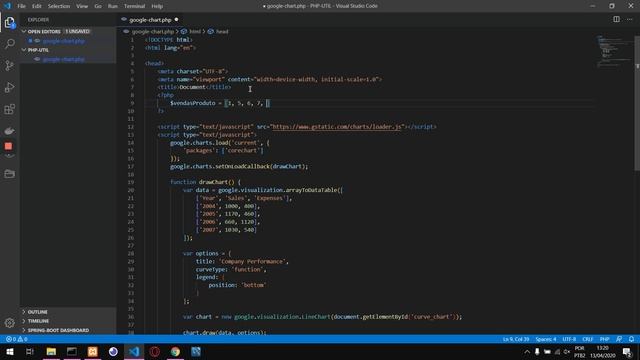Select google-chart.php under PHP-UTIL folder
The height and width of the screenshot is (360, 640).
[63, 59]
